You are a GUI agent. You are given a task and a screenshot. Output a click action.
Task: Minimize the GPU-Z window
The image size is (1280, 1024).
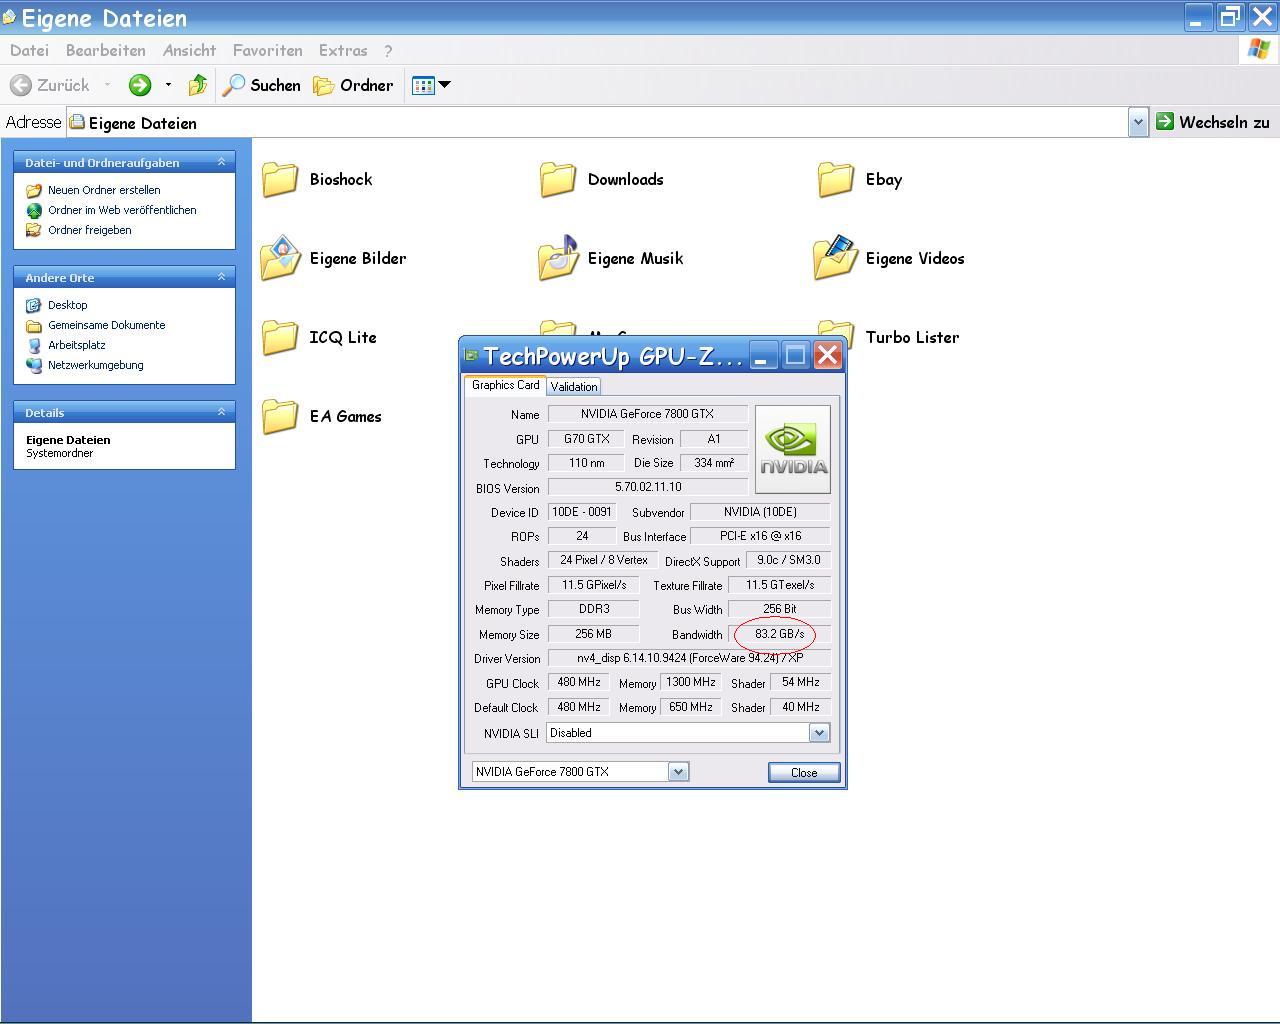(763, 355)
